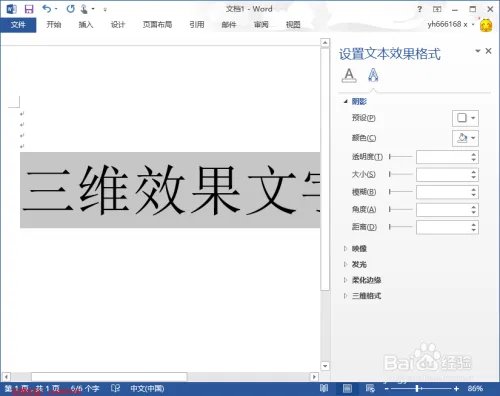Click the zoom out minus button

point(386,389)
